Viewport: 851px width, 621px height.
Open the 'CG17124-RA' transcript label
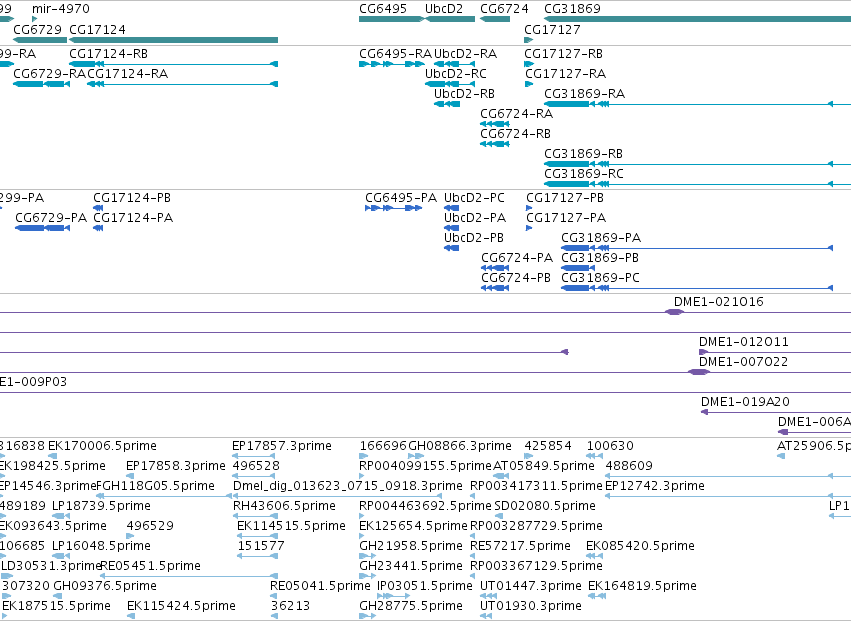(x=128, y=74)
